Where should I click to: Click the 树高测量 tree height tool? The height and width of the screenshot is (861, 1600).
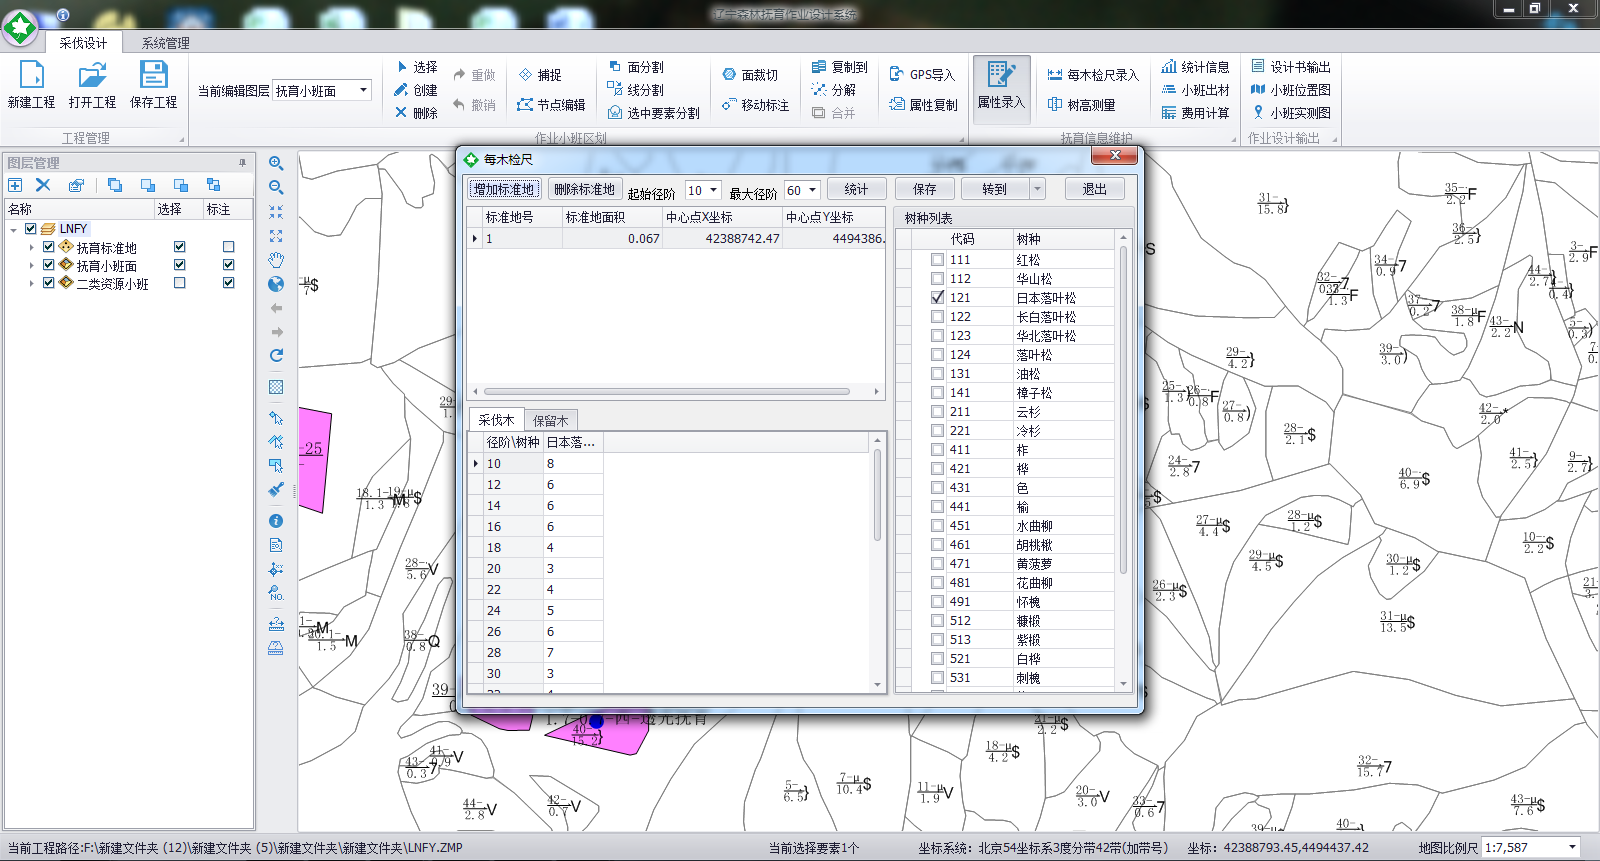pyautogui.click(x=1081, y=105)
